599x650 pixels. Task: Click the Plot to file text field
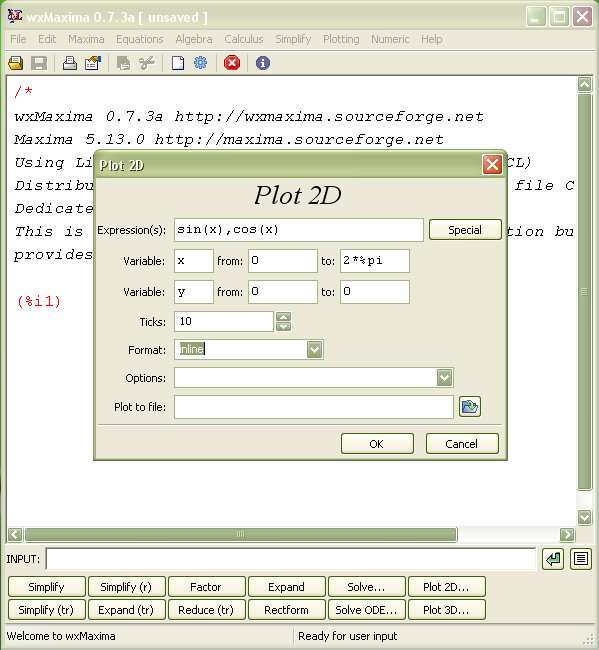coord(314,407)
